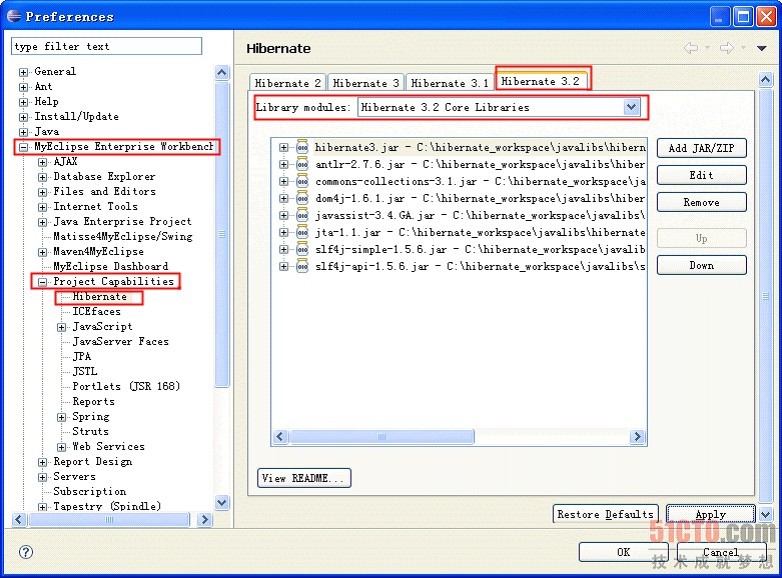Image resolution: width=782 pixels, height=578 pixels.
Task: Expand the hibernate3.jar entry
Action: point(284,147)
